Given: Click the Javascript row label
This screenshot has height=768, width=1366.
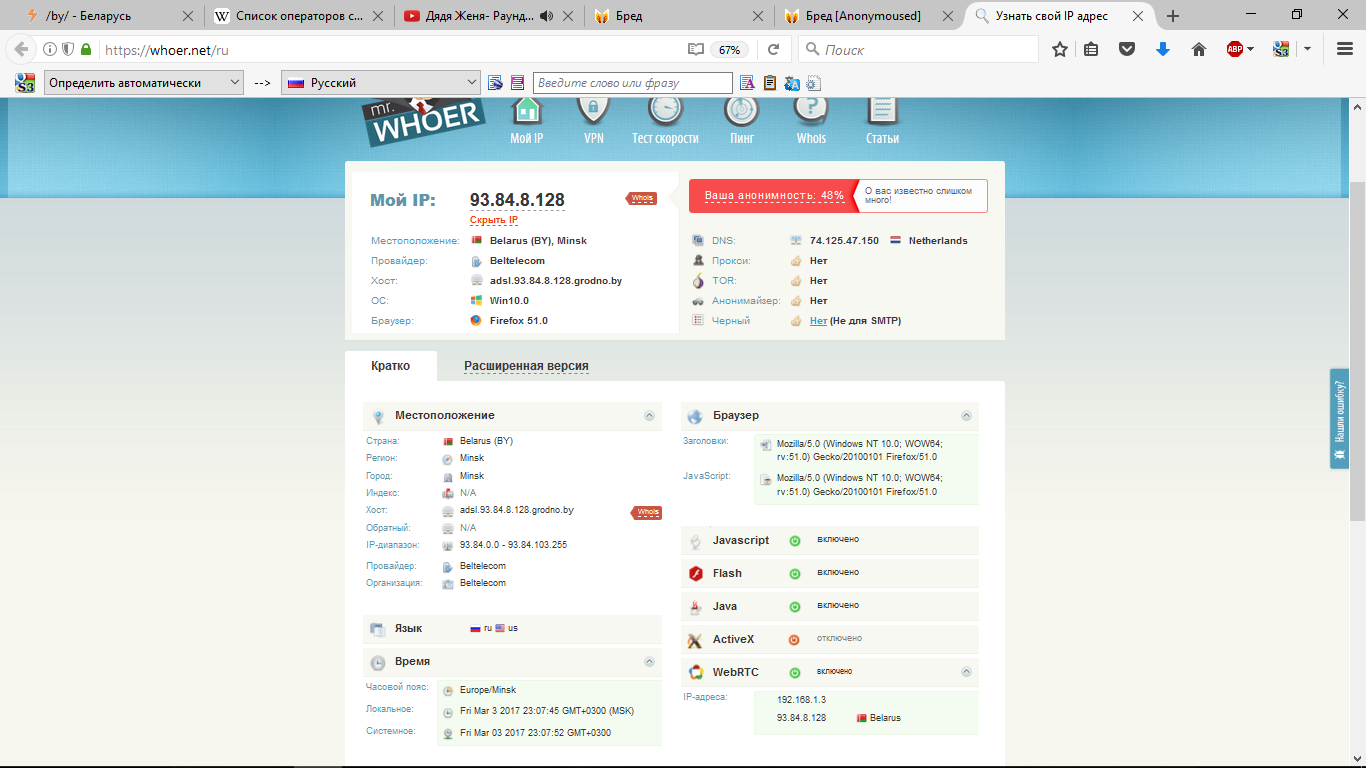Looking at the screenshot, I should [x=741, y=540].
